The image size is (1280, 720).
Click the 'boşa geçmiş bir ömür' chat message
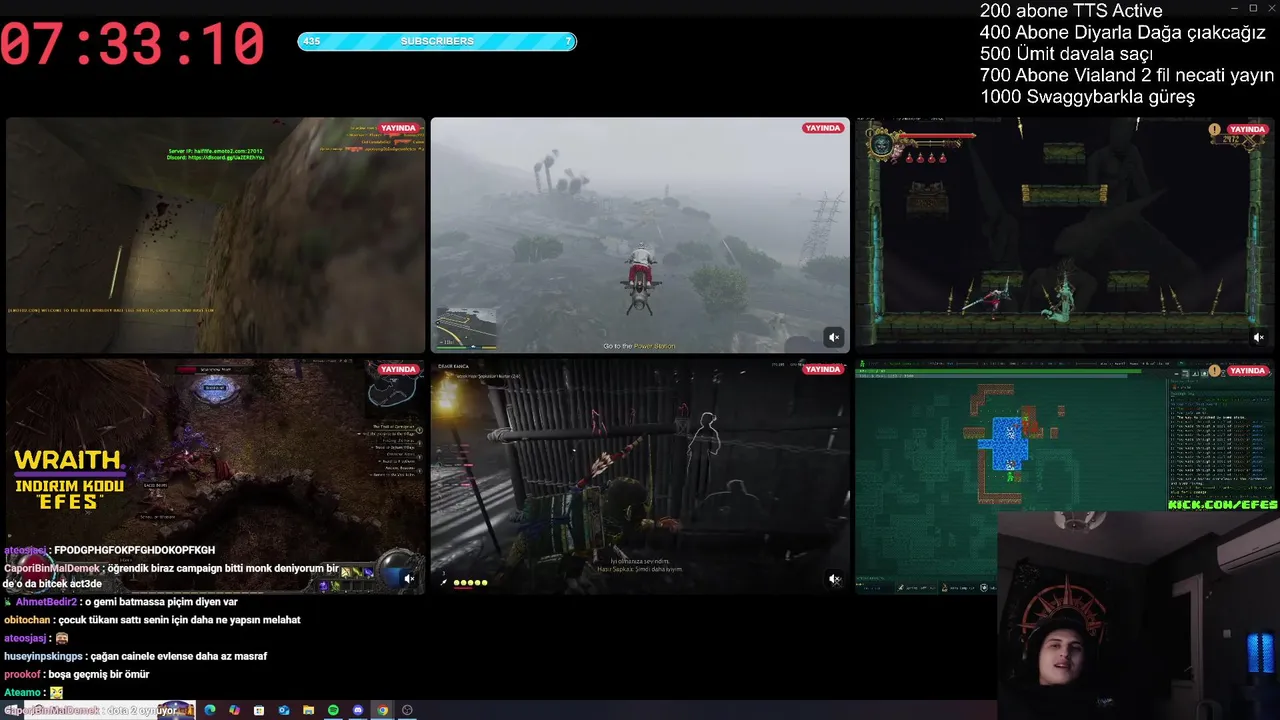[x=99, y=674]
